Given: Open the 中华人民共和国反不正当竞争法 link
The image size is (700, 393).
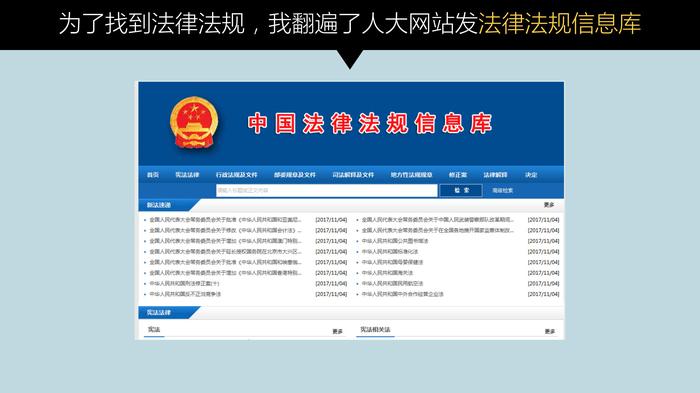Looking at the screenshot, I should pyautogui.click(x=185, y=294).
